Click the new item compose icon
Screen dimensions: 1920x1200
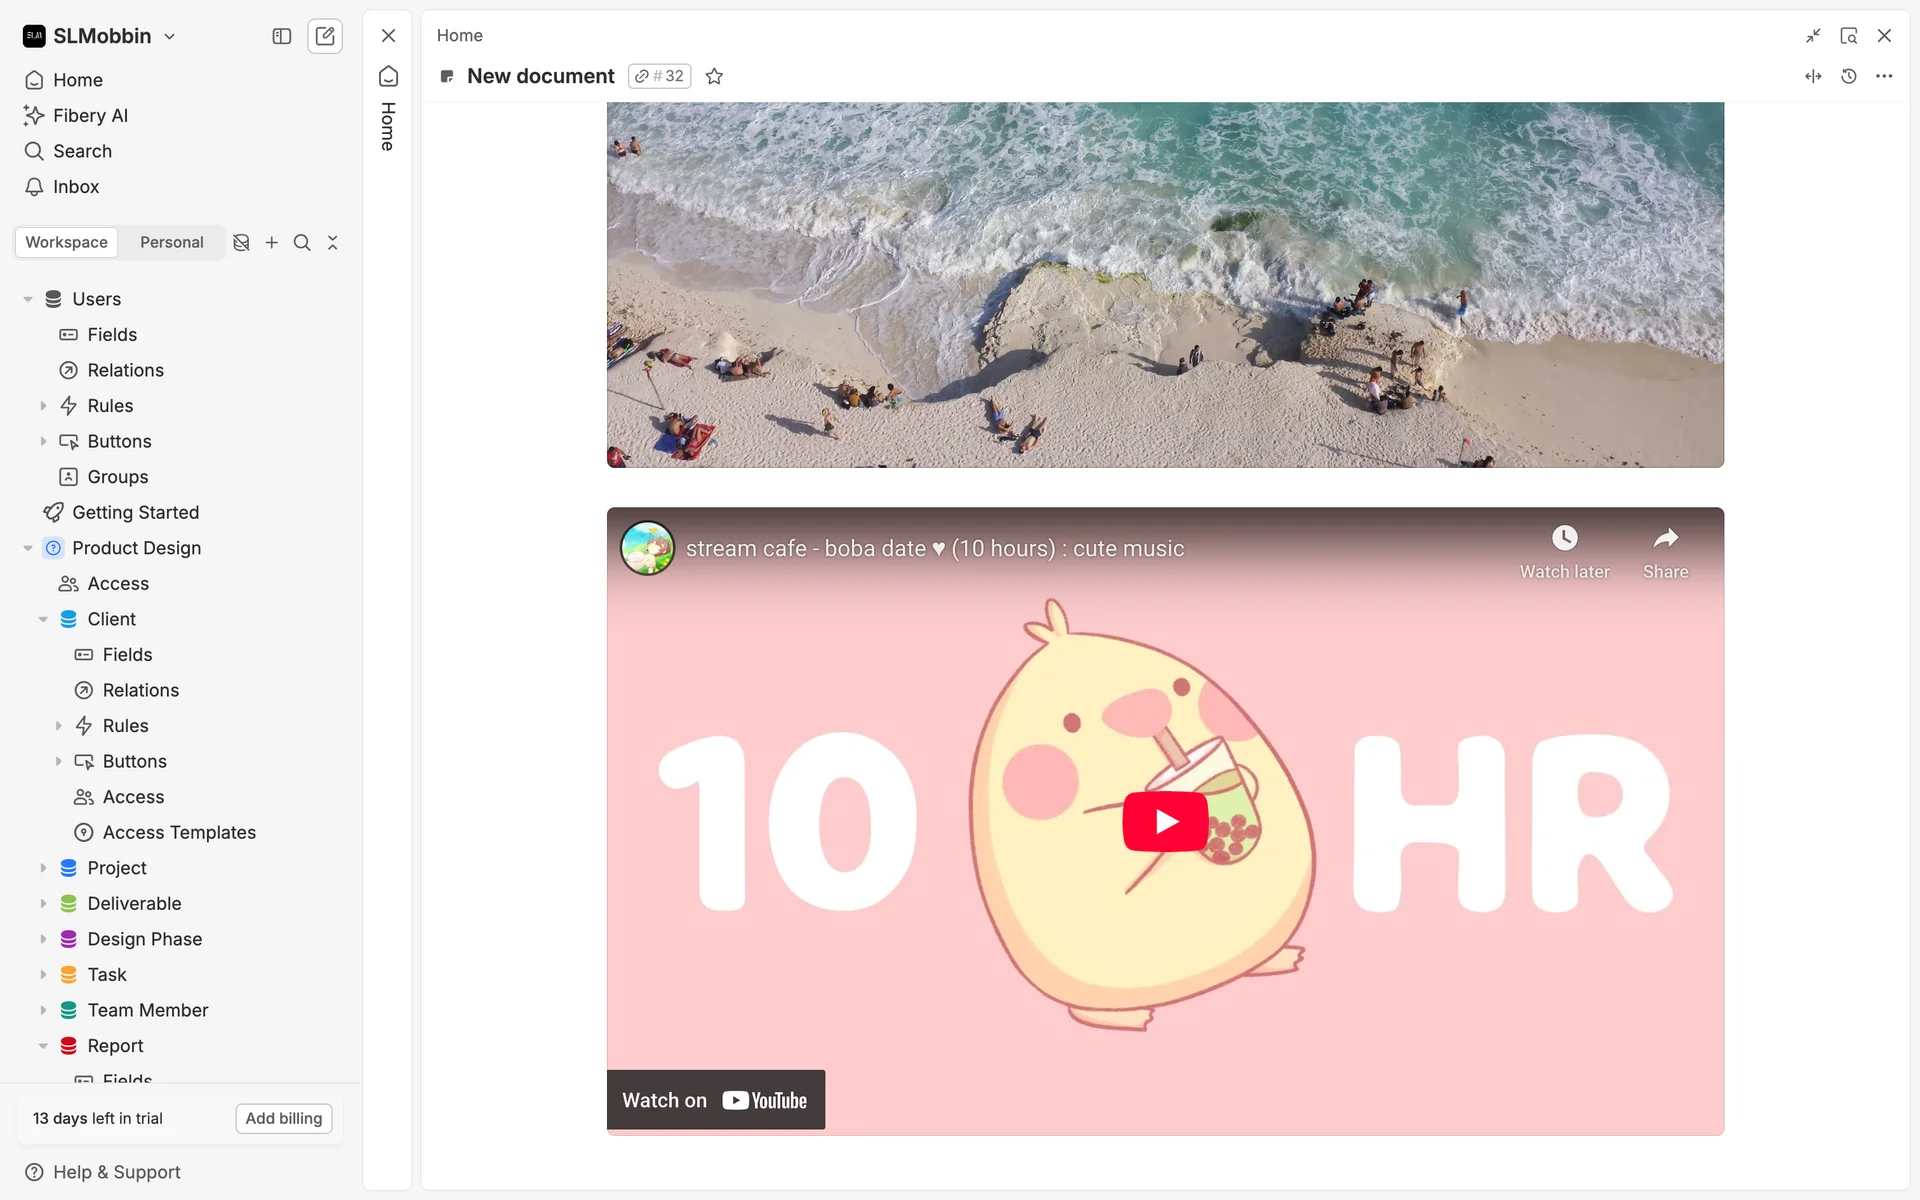coord(325,36)
